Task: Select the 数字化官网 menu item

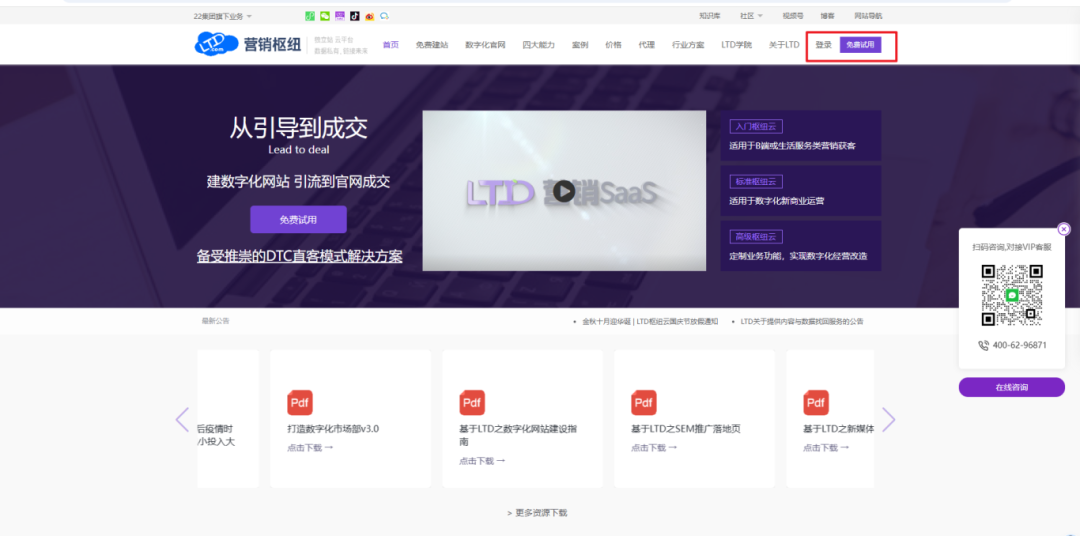Action: (x=486, y=45)
